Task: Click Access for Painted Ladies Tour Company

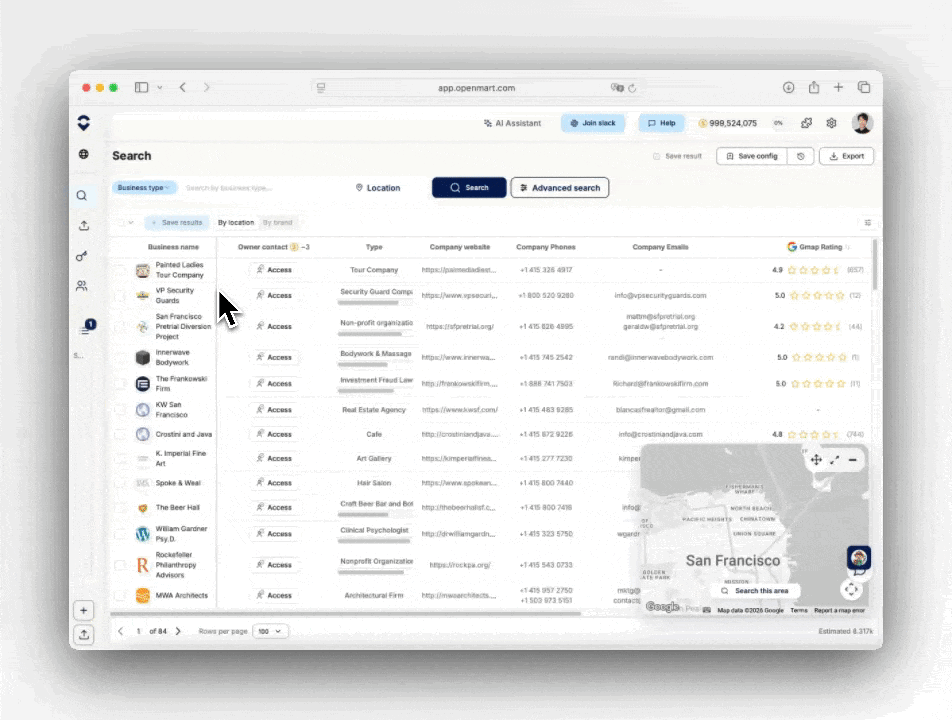Action: point(273,270)
